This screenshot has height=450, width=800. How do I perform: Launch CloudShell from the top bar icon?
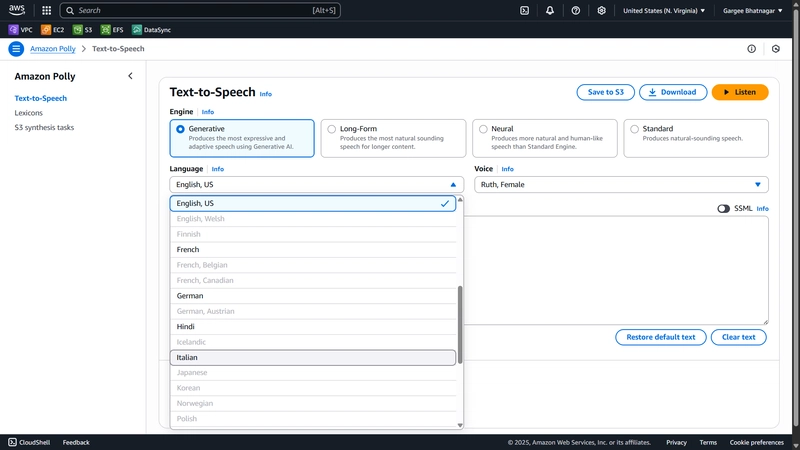click(x=524, y=10)
